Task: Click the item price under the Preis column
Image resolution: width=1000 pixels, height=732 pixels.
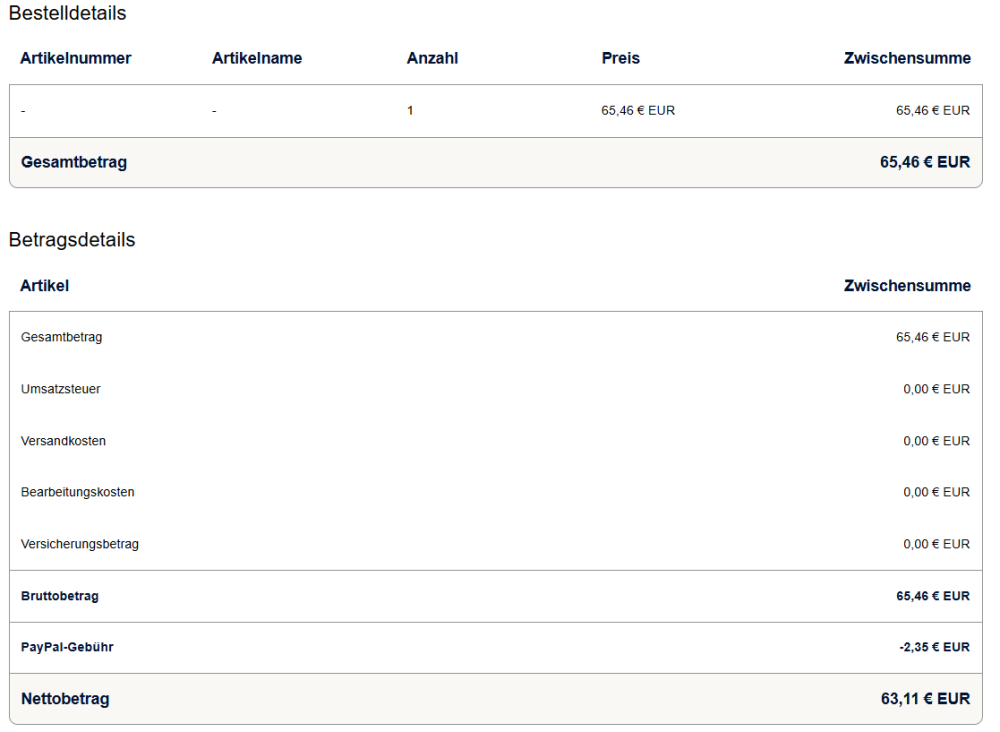Action: coord(637,111)
